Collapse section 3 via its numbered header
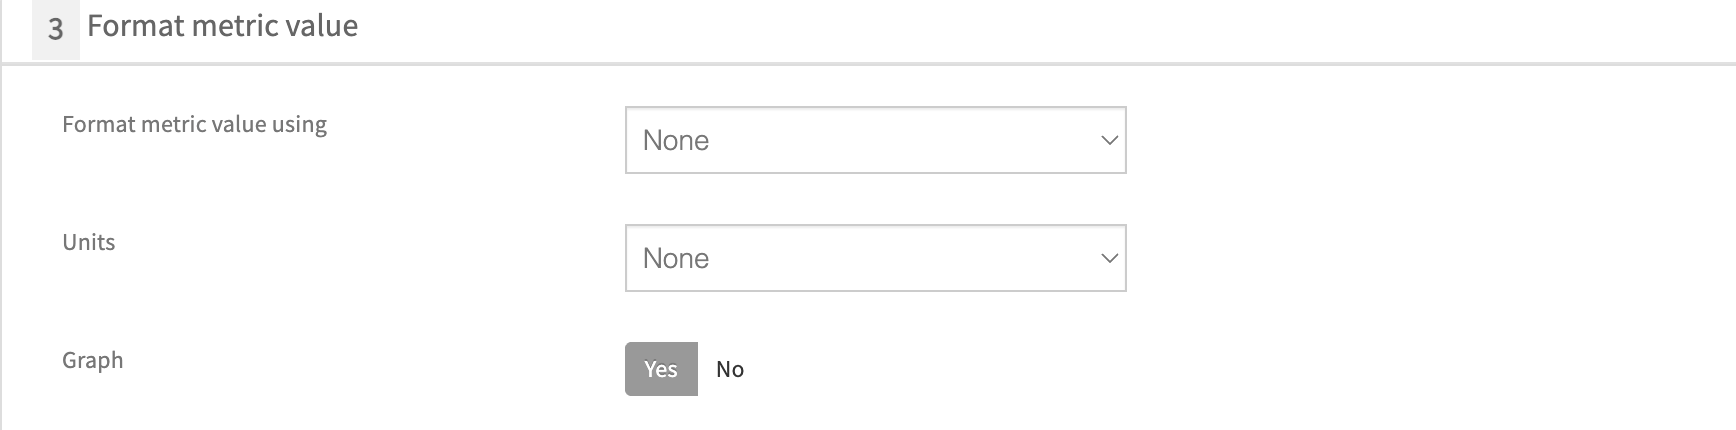 [56, 29]
